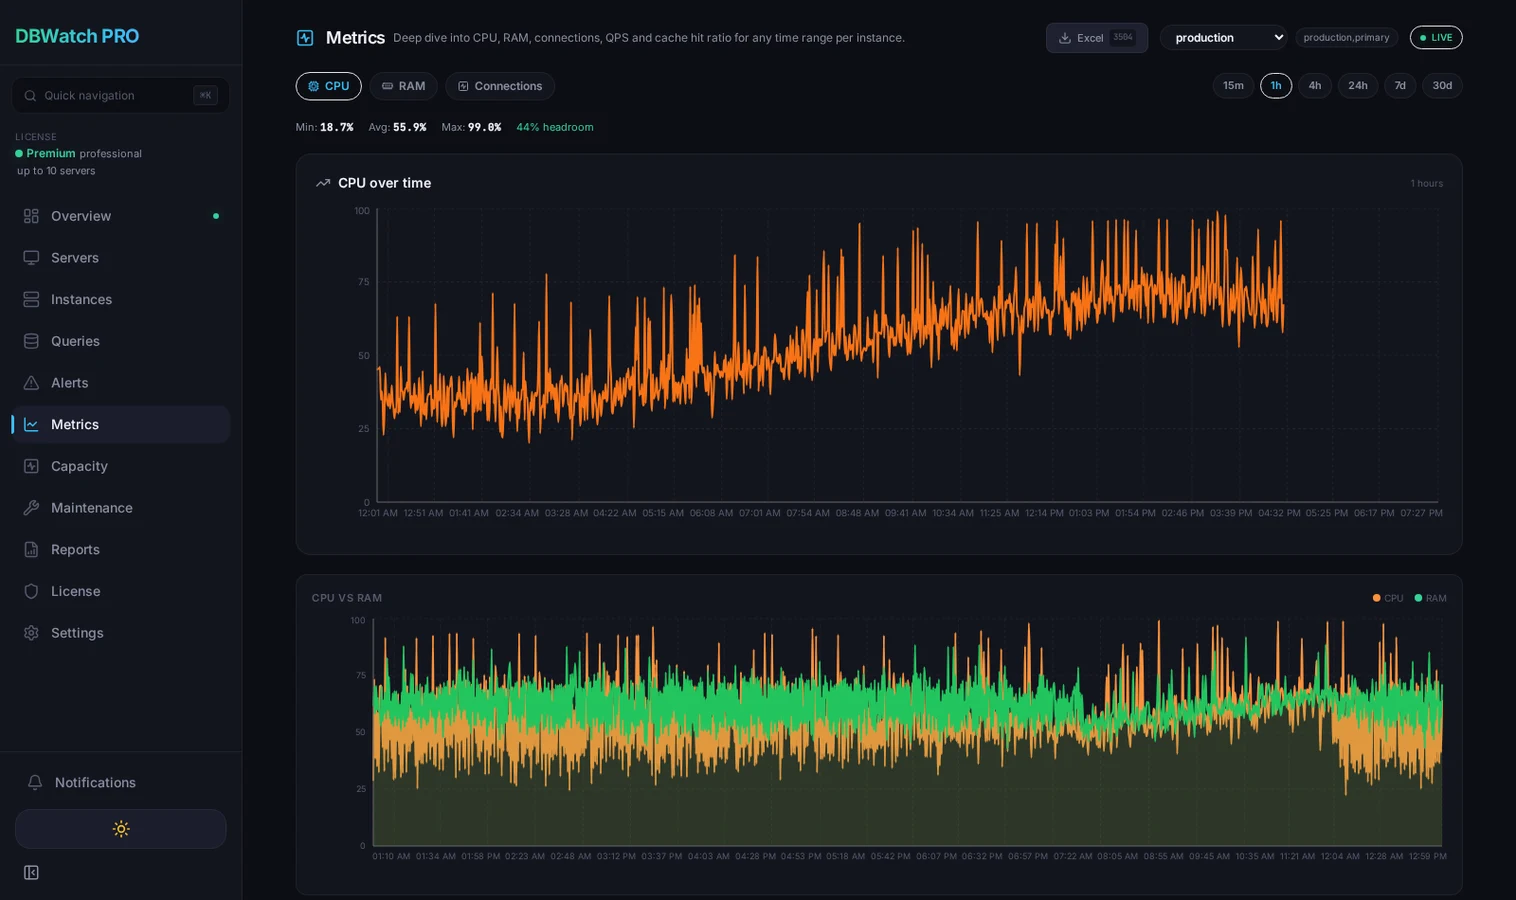Switch to the RAM metrics tab
This screenshot has width=1516, height=900.
(x=403, y=86)
